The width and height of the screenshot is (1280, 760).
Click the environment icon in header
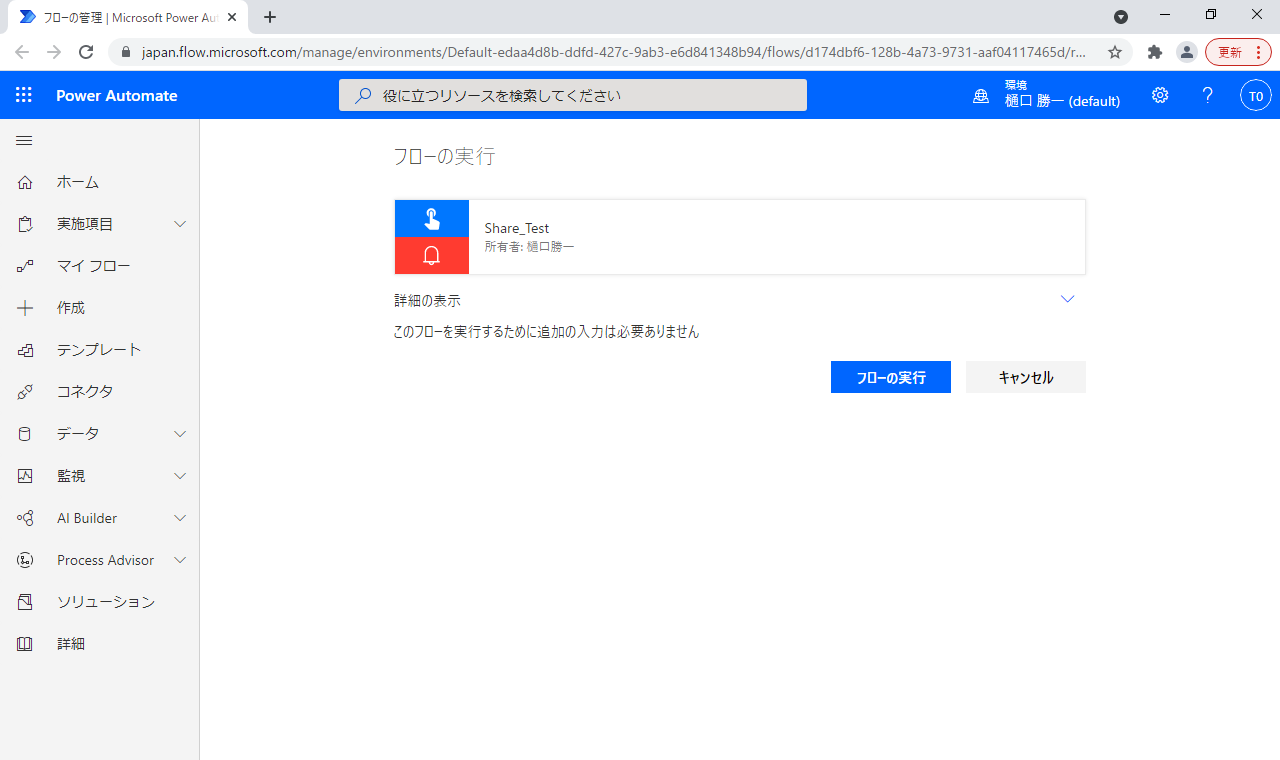tap(981, 96)
